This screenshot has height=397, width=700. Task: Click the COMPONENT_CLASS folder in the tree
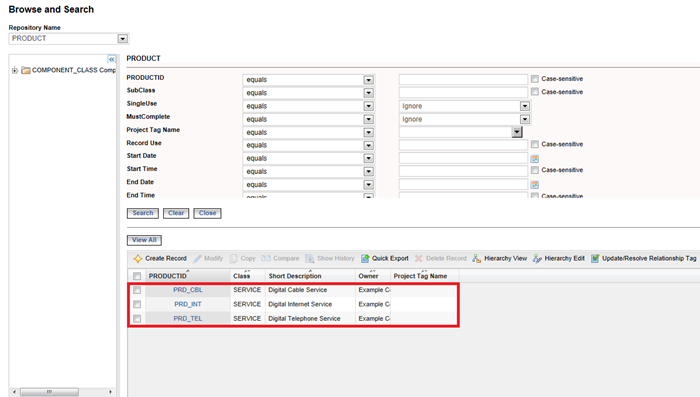(26, 70)
